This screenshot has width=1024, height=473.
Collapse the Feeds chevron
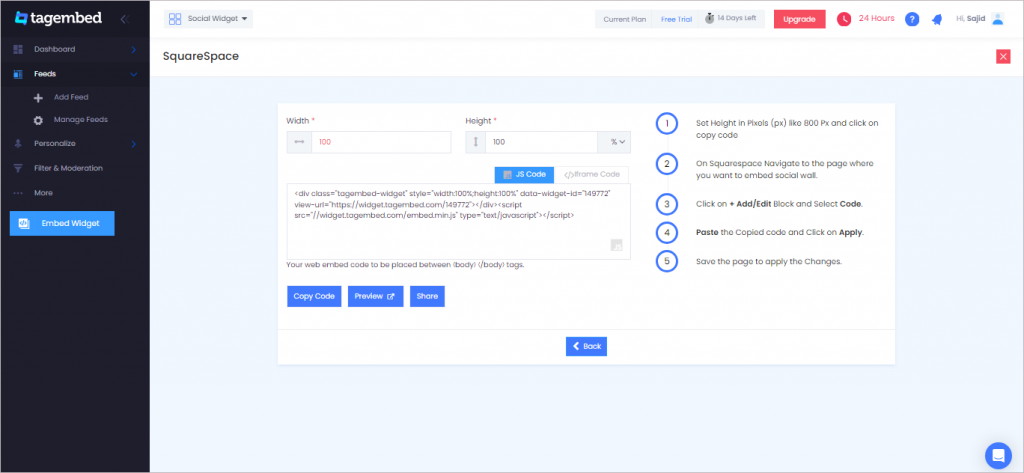click(x=134, y=74)
